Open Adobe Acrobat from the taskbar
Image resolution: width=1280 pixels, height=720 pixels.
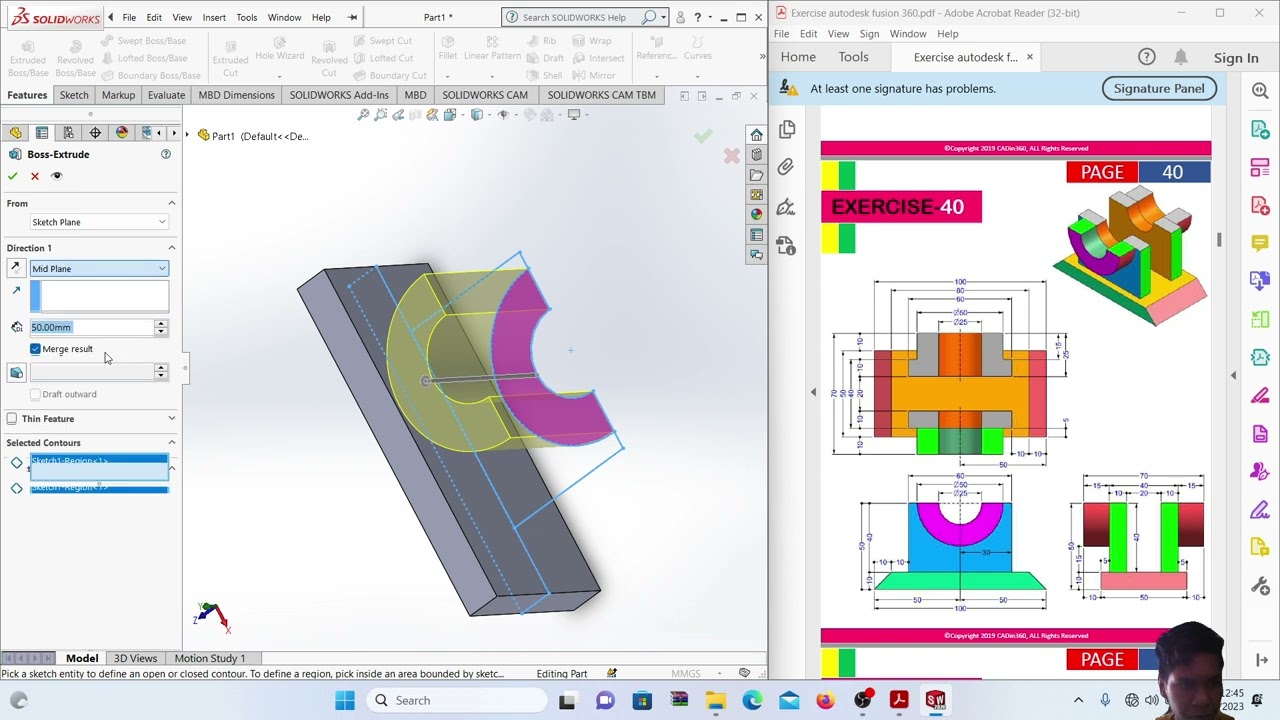pos(898,700)
